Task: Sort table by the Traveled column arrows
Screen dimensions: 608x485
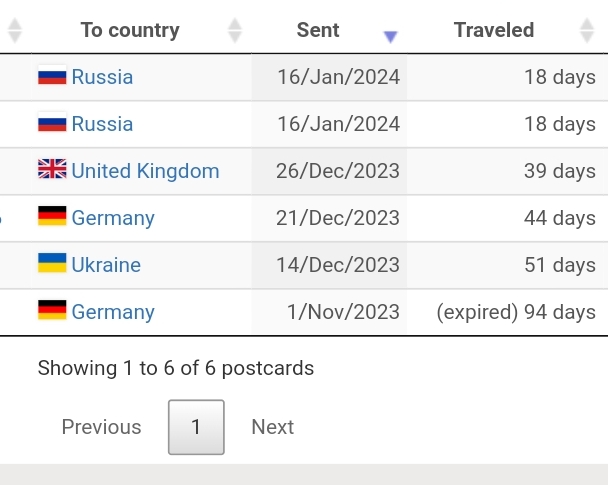Action: tap(587, 30)
